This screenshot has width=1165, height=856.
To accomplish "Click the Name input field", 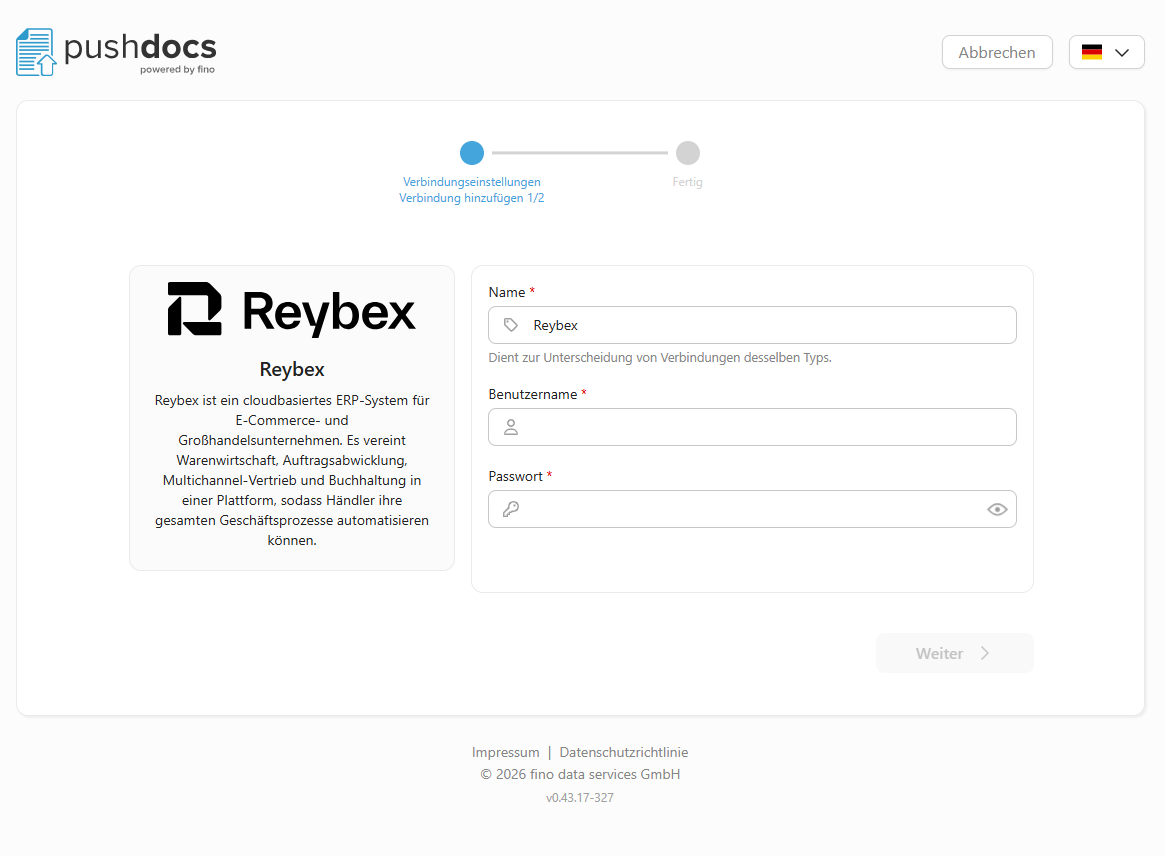I will click(x=752, y=325).
